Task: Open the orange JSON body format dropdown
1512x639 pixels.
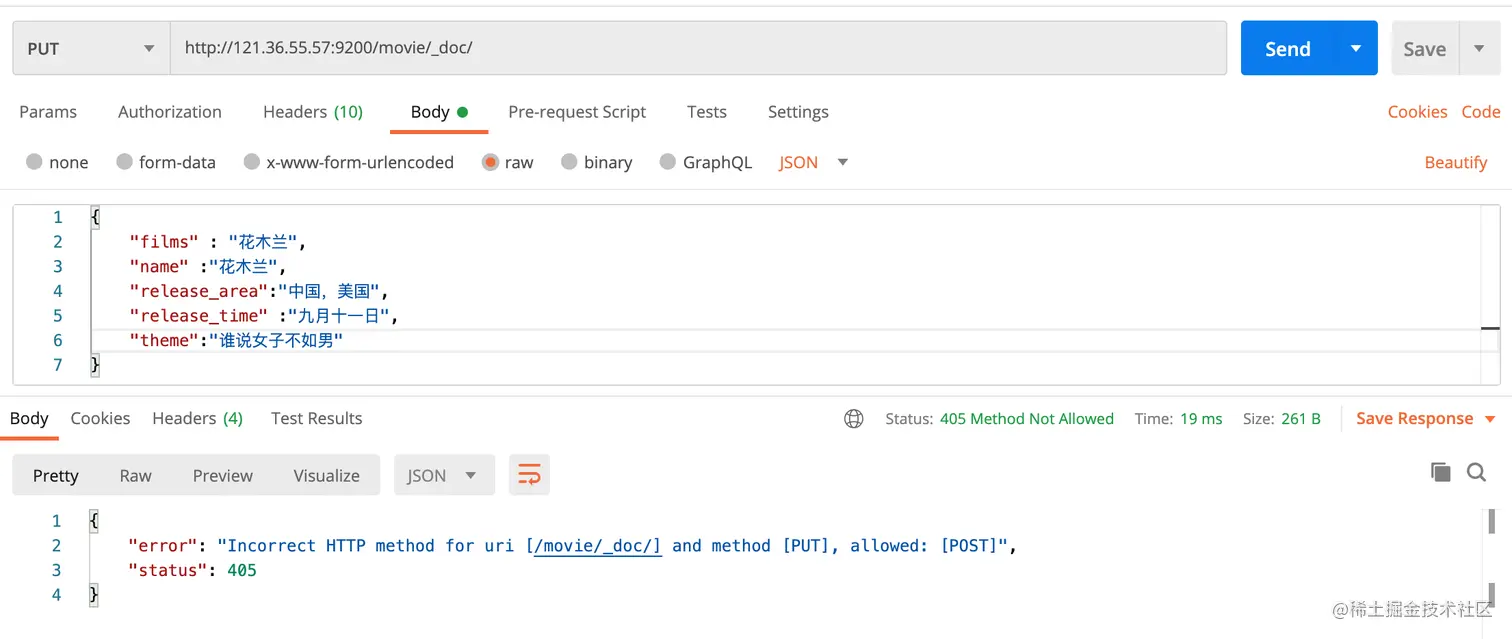Action: [813, 162]
